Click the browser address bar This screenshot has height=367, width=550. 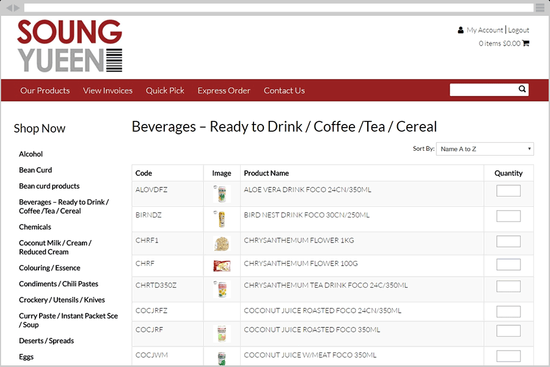click(x=279, y=8)
